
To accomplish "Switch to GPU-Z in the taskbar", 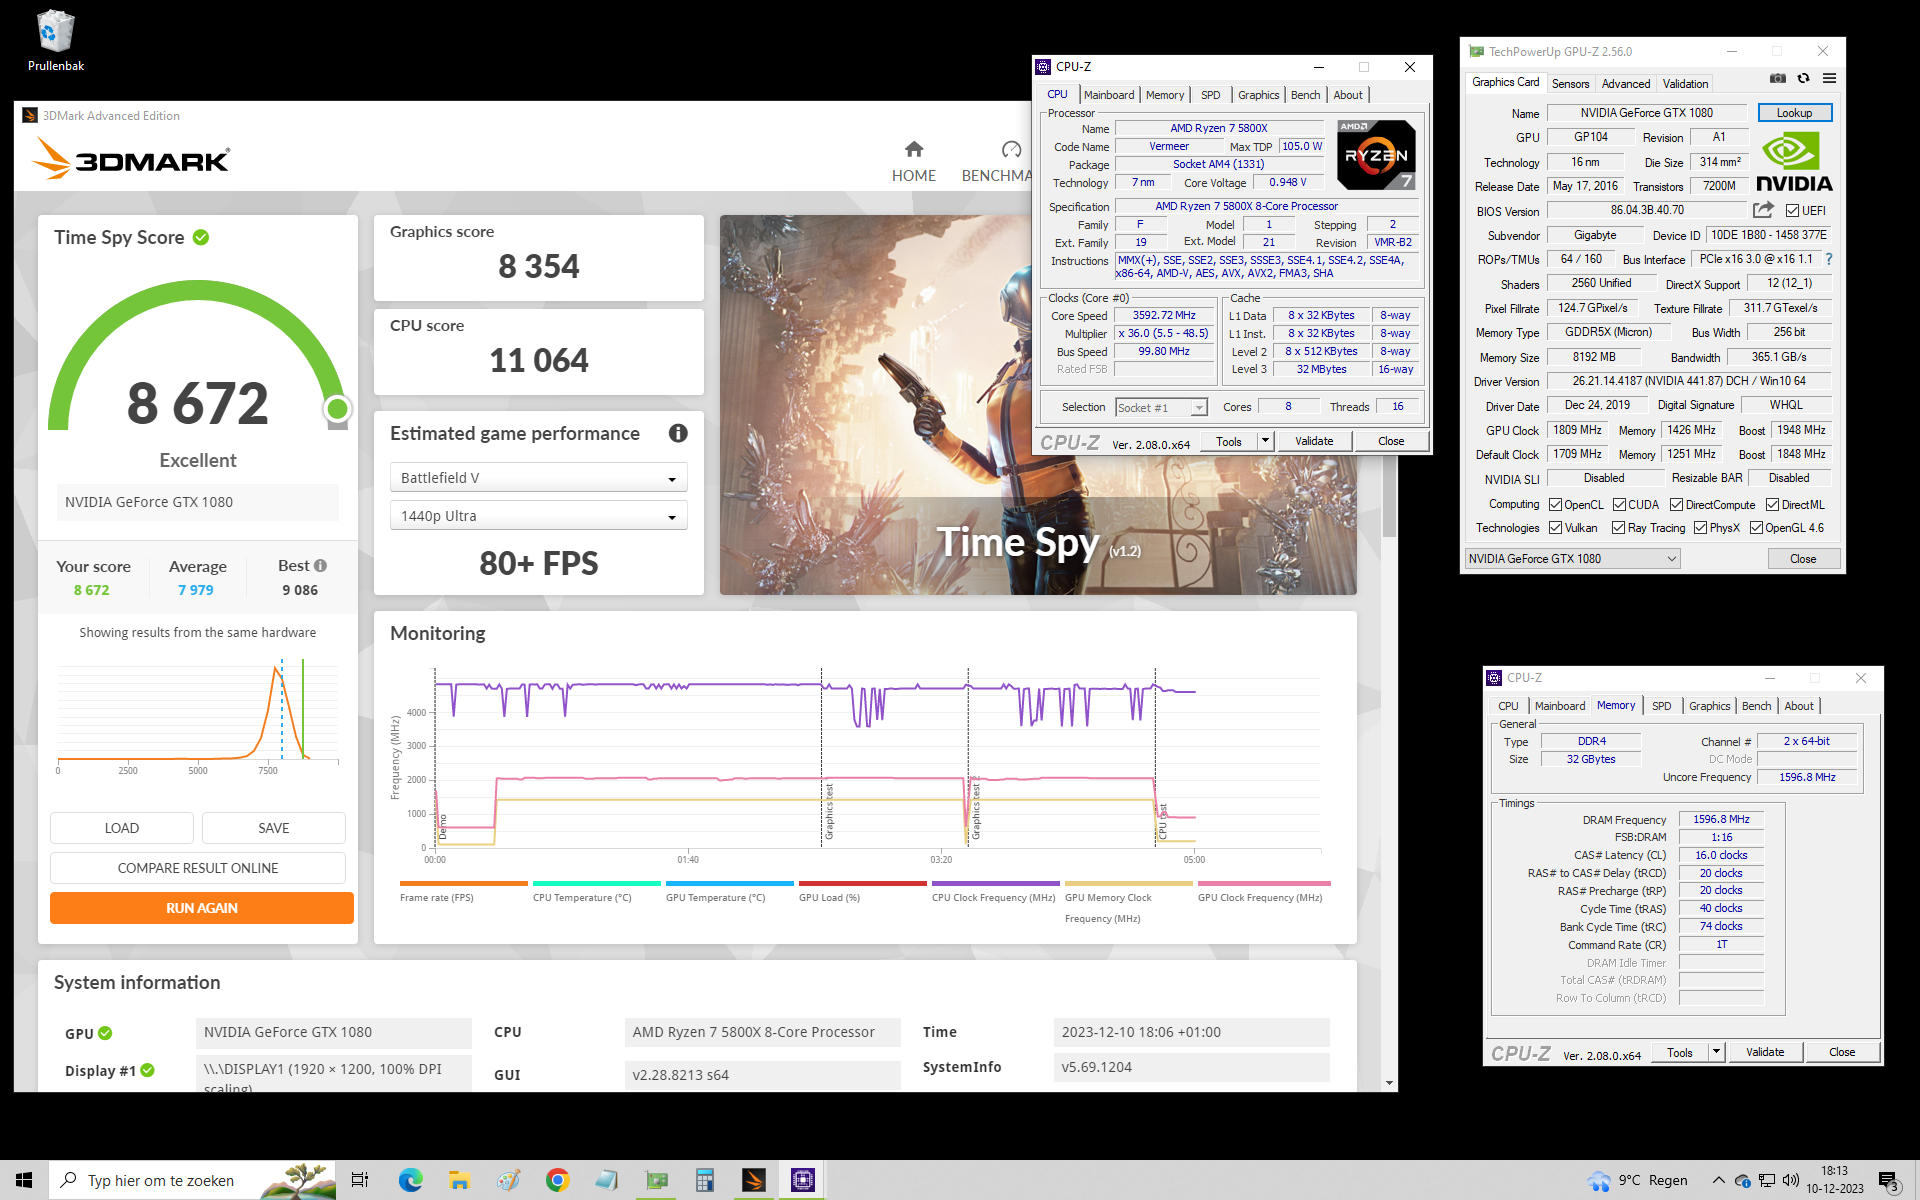I will [656, 1180].
